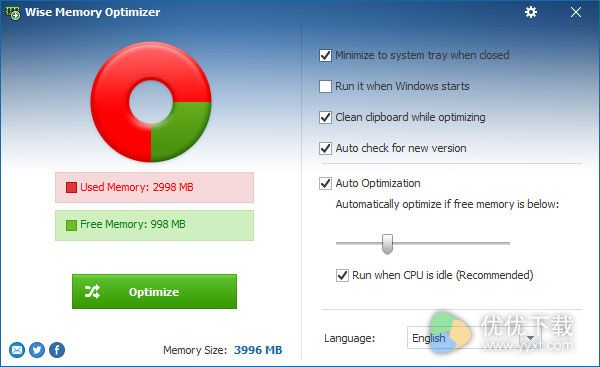Open the Twitter share icon
600x367 pixels.
37,350
